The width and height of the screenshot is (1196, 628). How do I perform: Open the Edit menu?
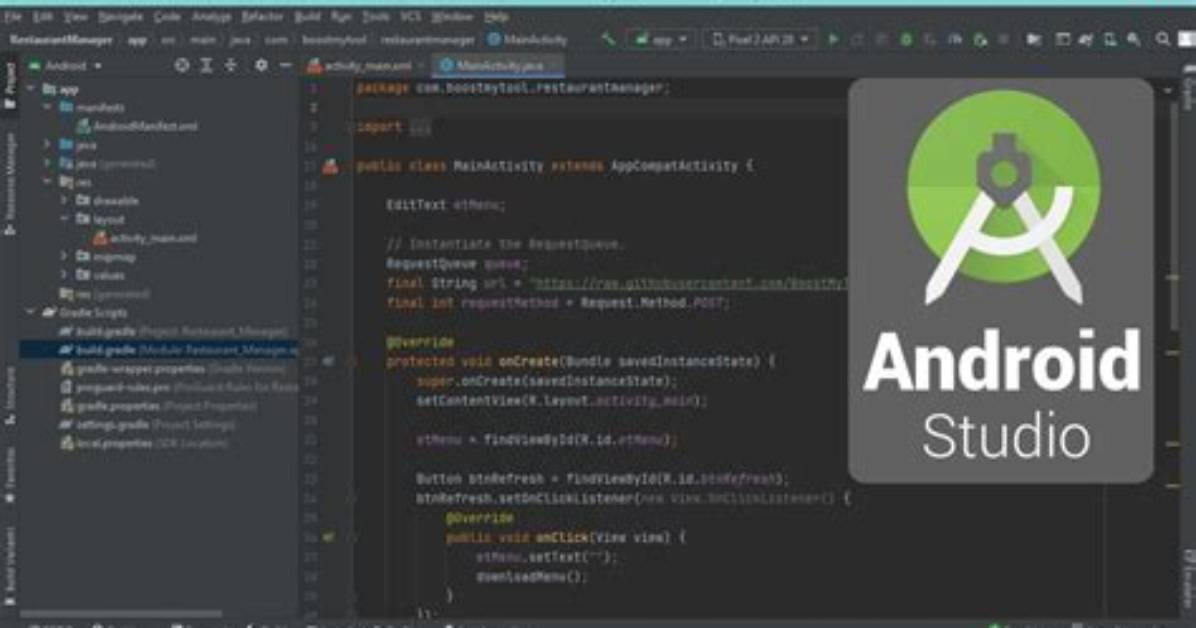pos(42,17)
